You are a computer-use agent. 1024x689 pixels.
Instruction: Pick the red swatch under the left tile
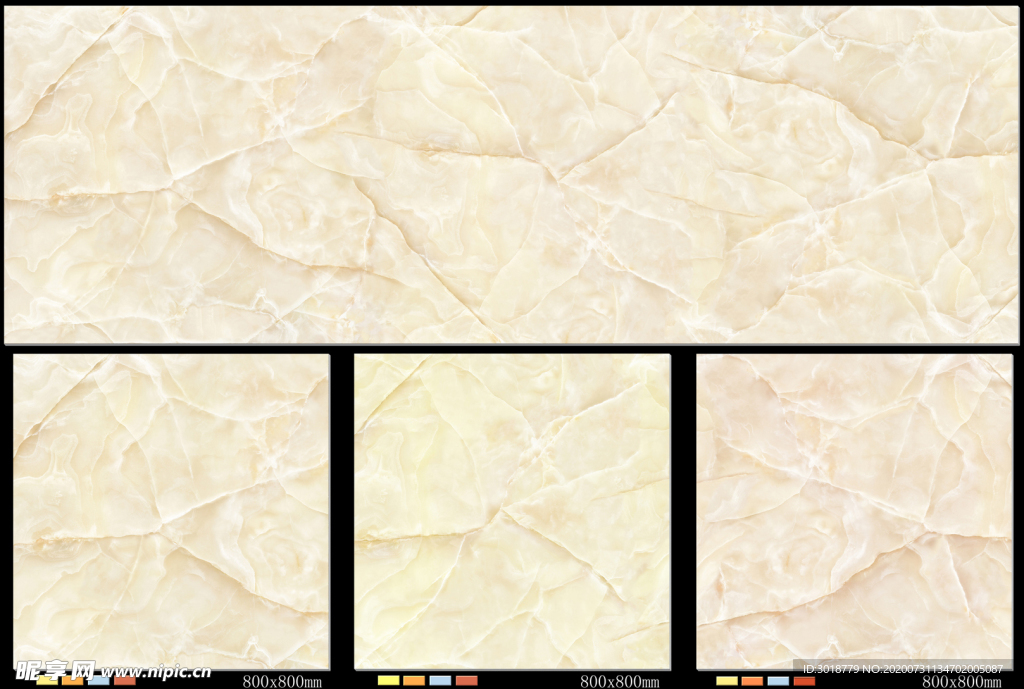click(125, 681)
